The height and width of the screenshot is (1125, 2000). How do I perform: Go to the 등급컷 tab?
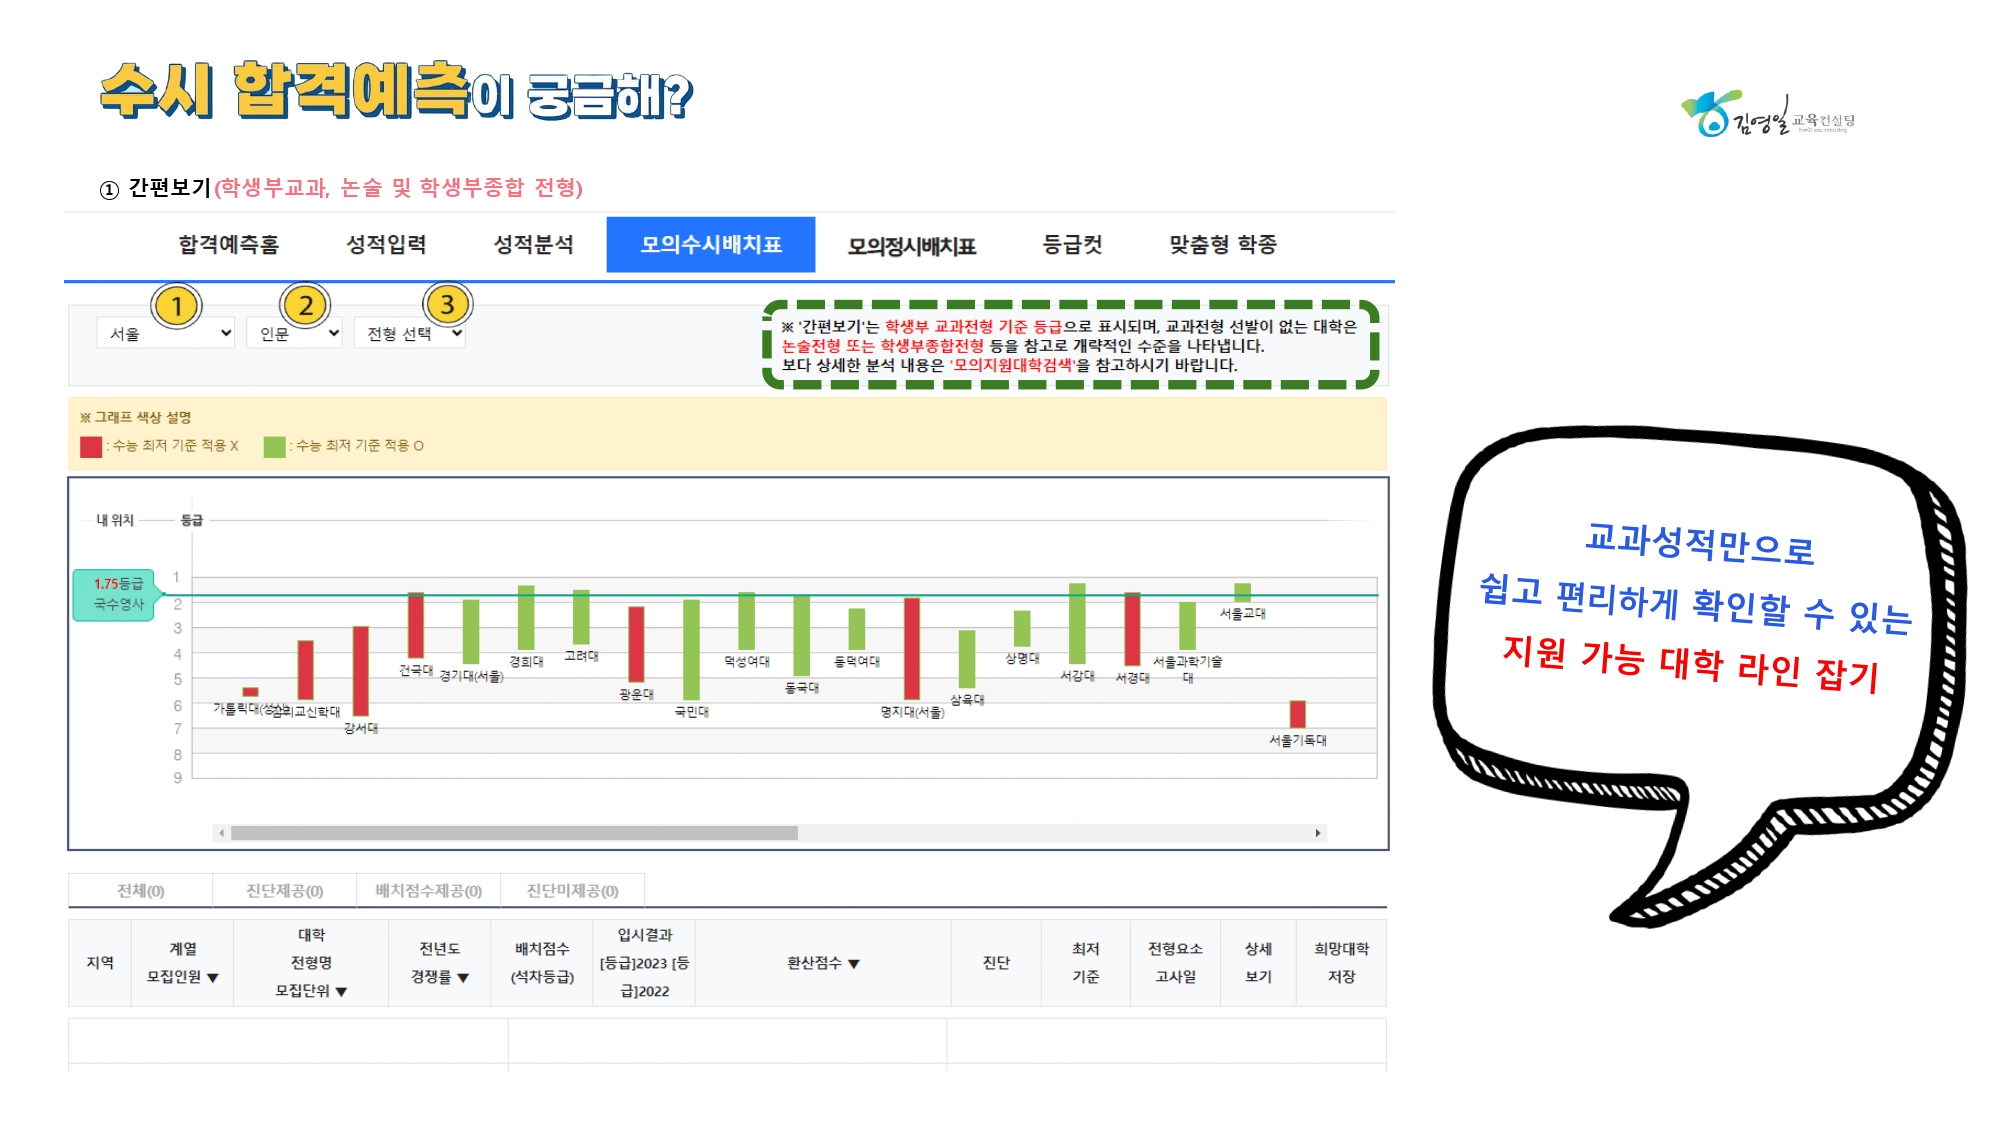tap(1072, 245)
